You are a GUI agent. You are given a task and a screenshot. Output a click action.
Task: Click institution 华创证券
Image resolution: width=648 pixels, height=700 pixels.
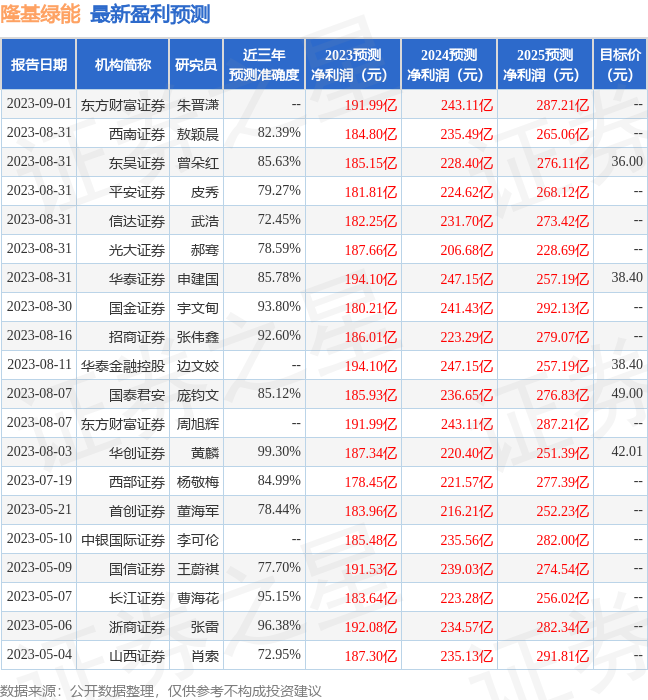tap(137, 453)
